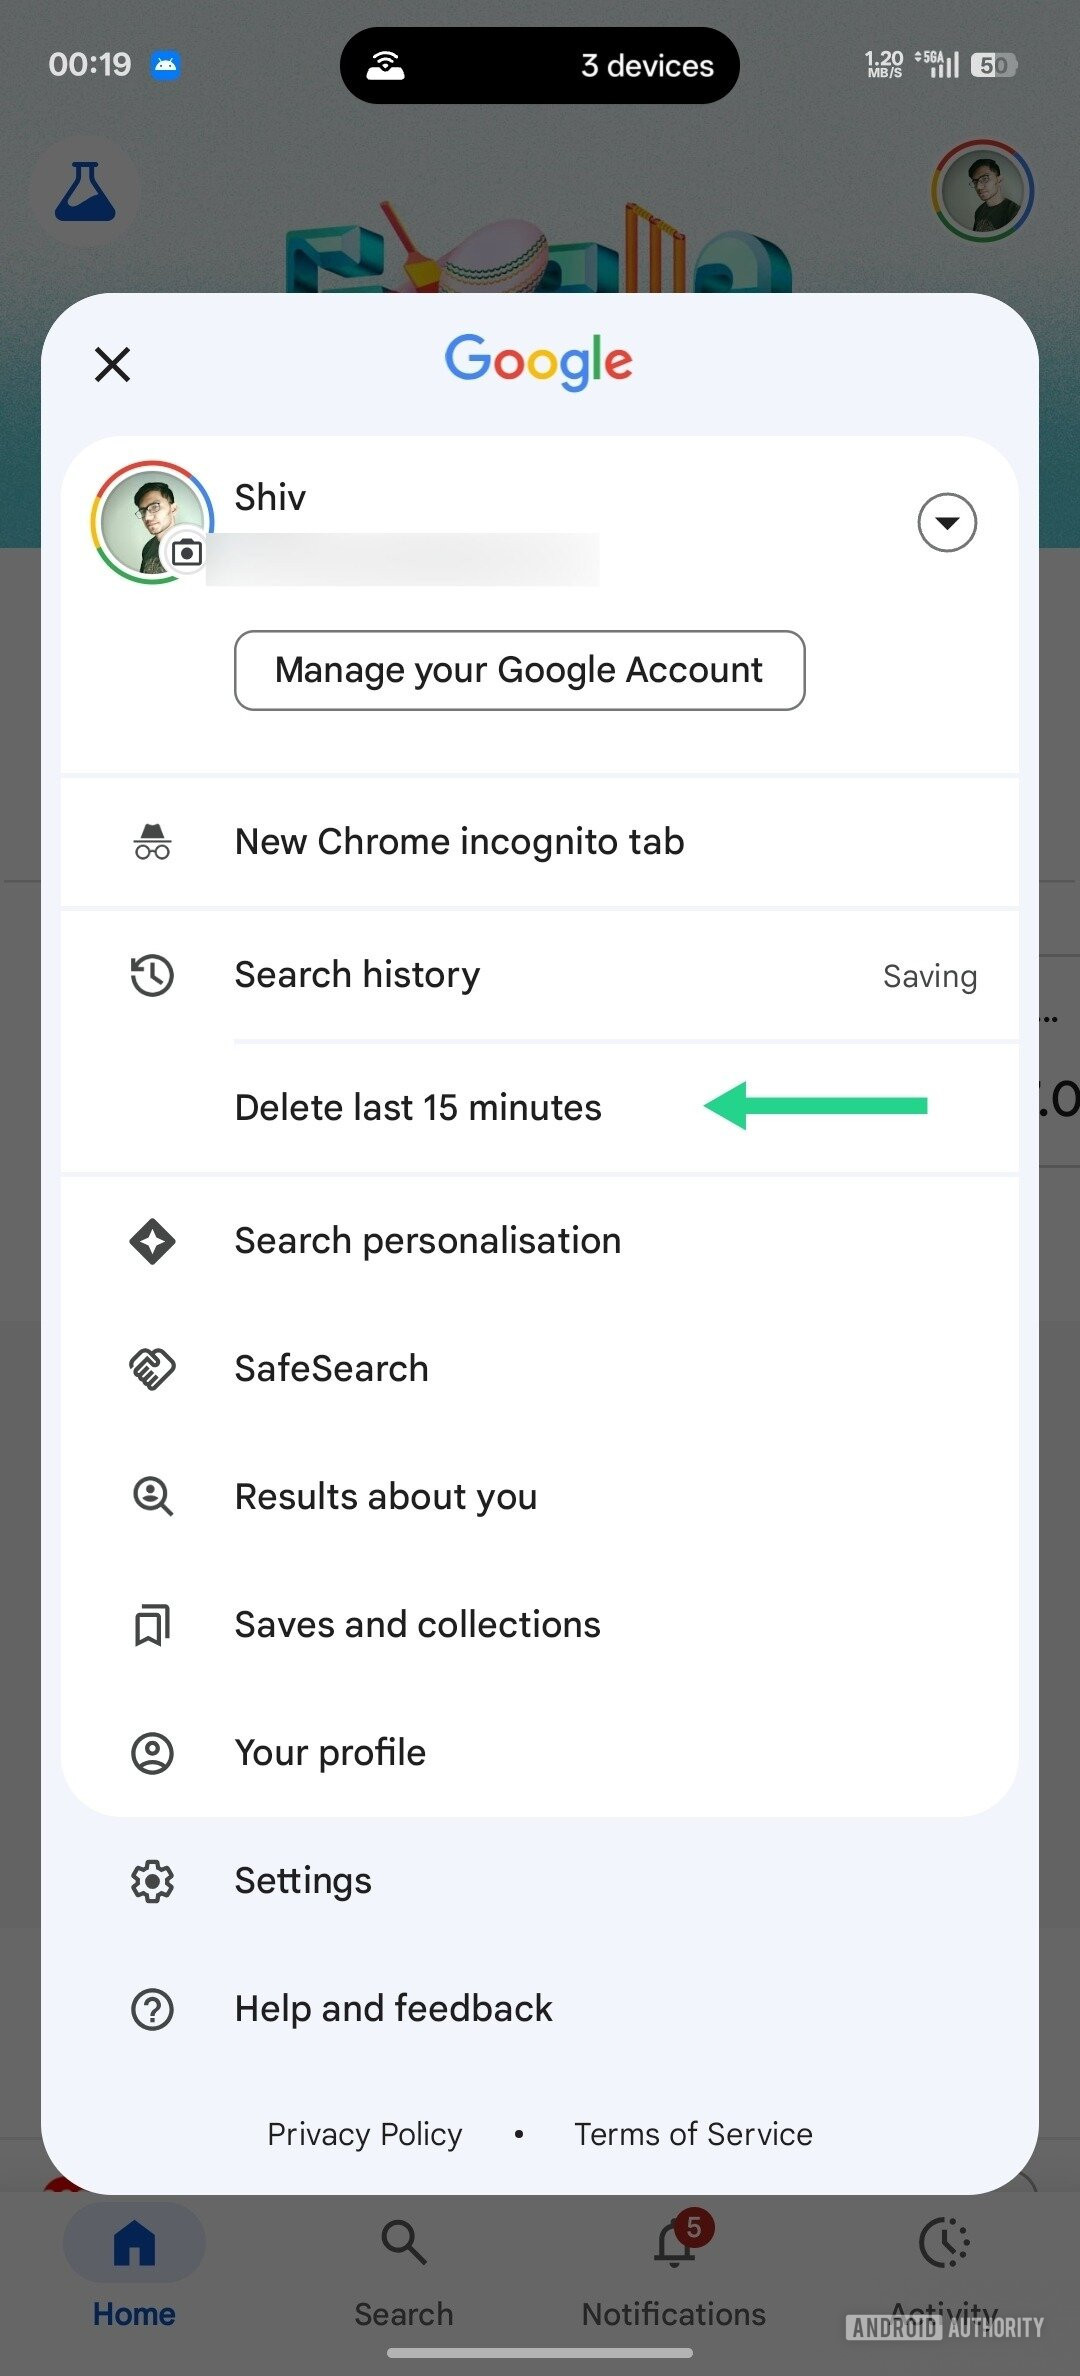This screenshot has width=1080, height=2376.
Task: Select Delete last 15 minutes
Action: pyautogui.click(x=418, y=1108)
